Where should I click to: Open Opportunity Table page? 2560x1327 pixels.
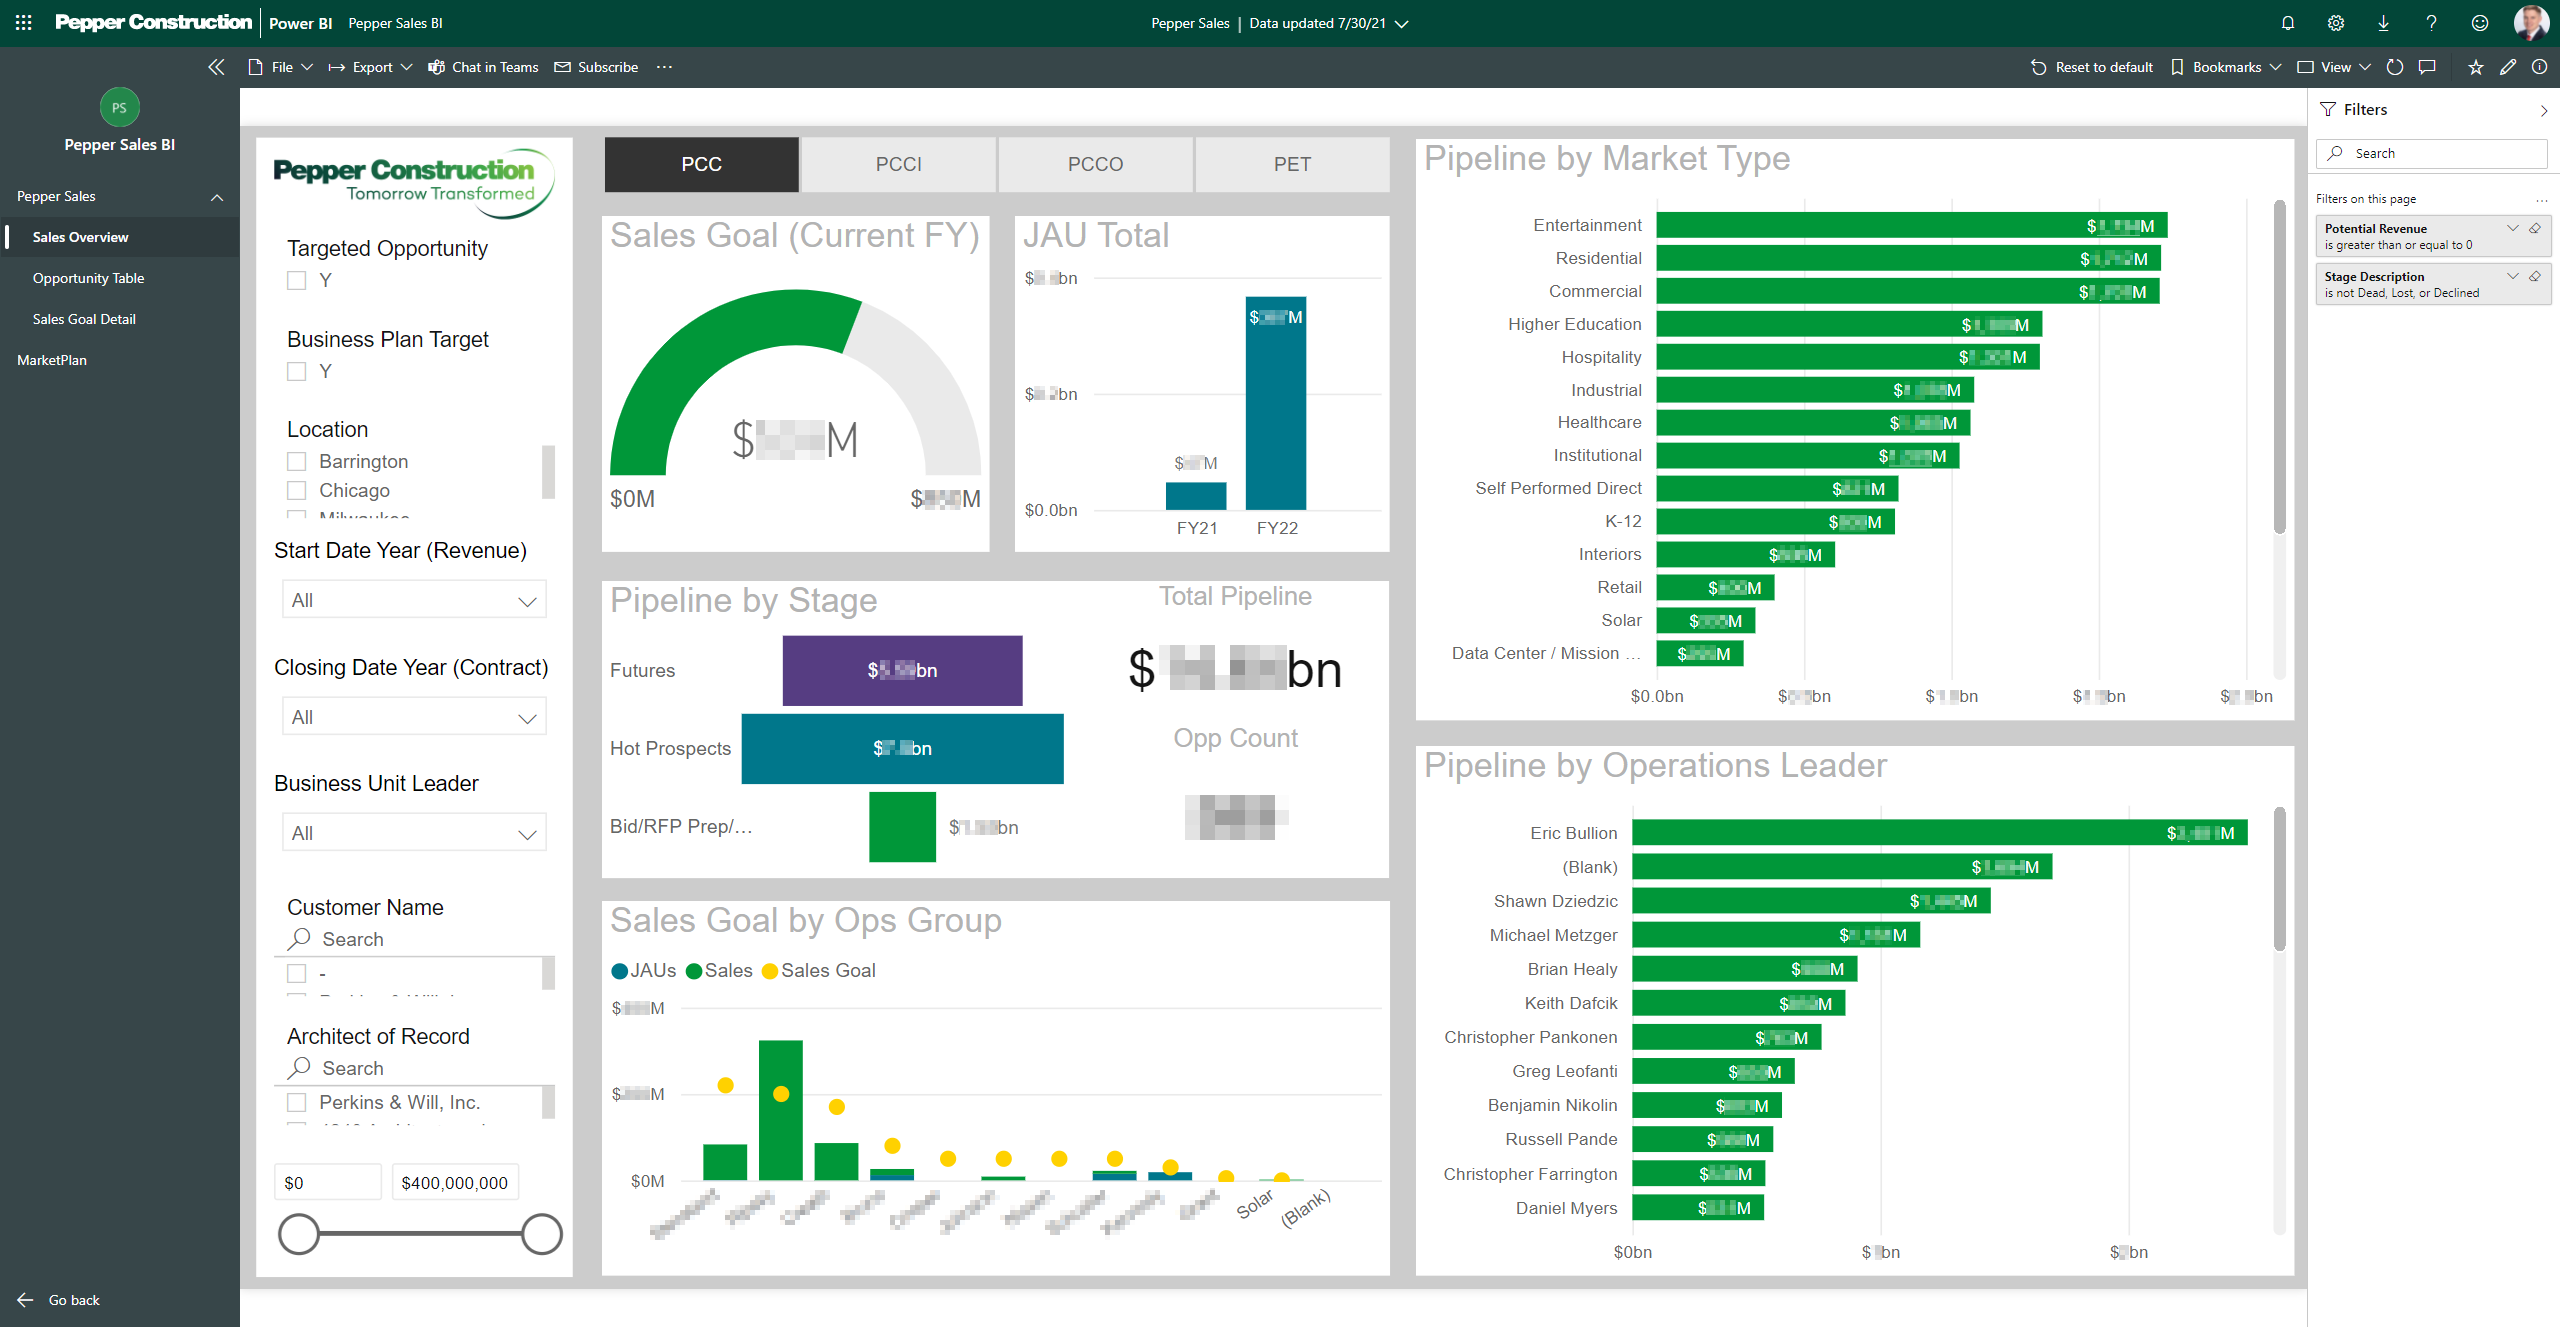click(88, 278)
